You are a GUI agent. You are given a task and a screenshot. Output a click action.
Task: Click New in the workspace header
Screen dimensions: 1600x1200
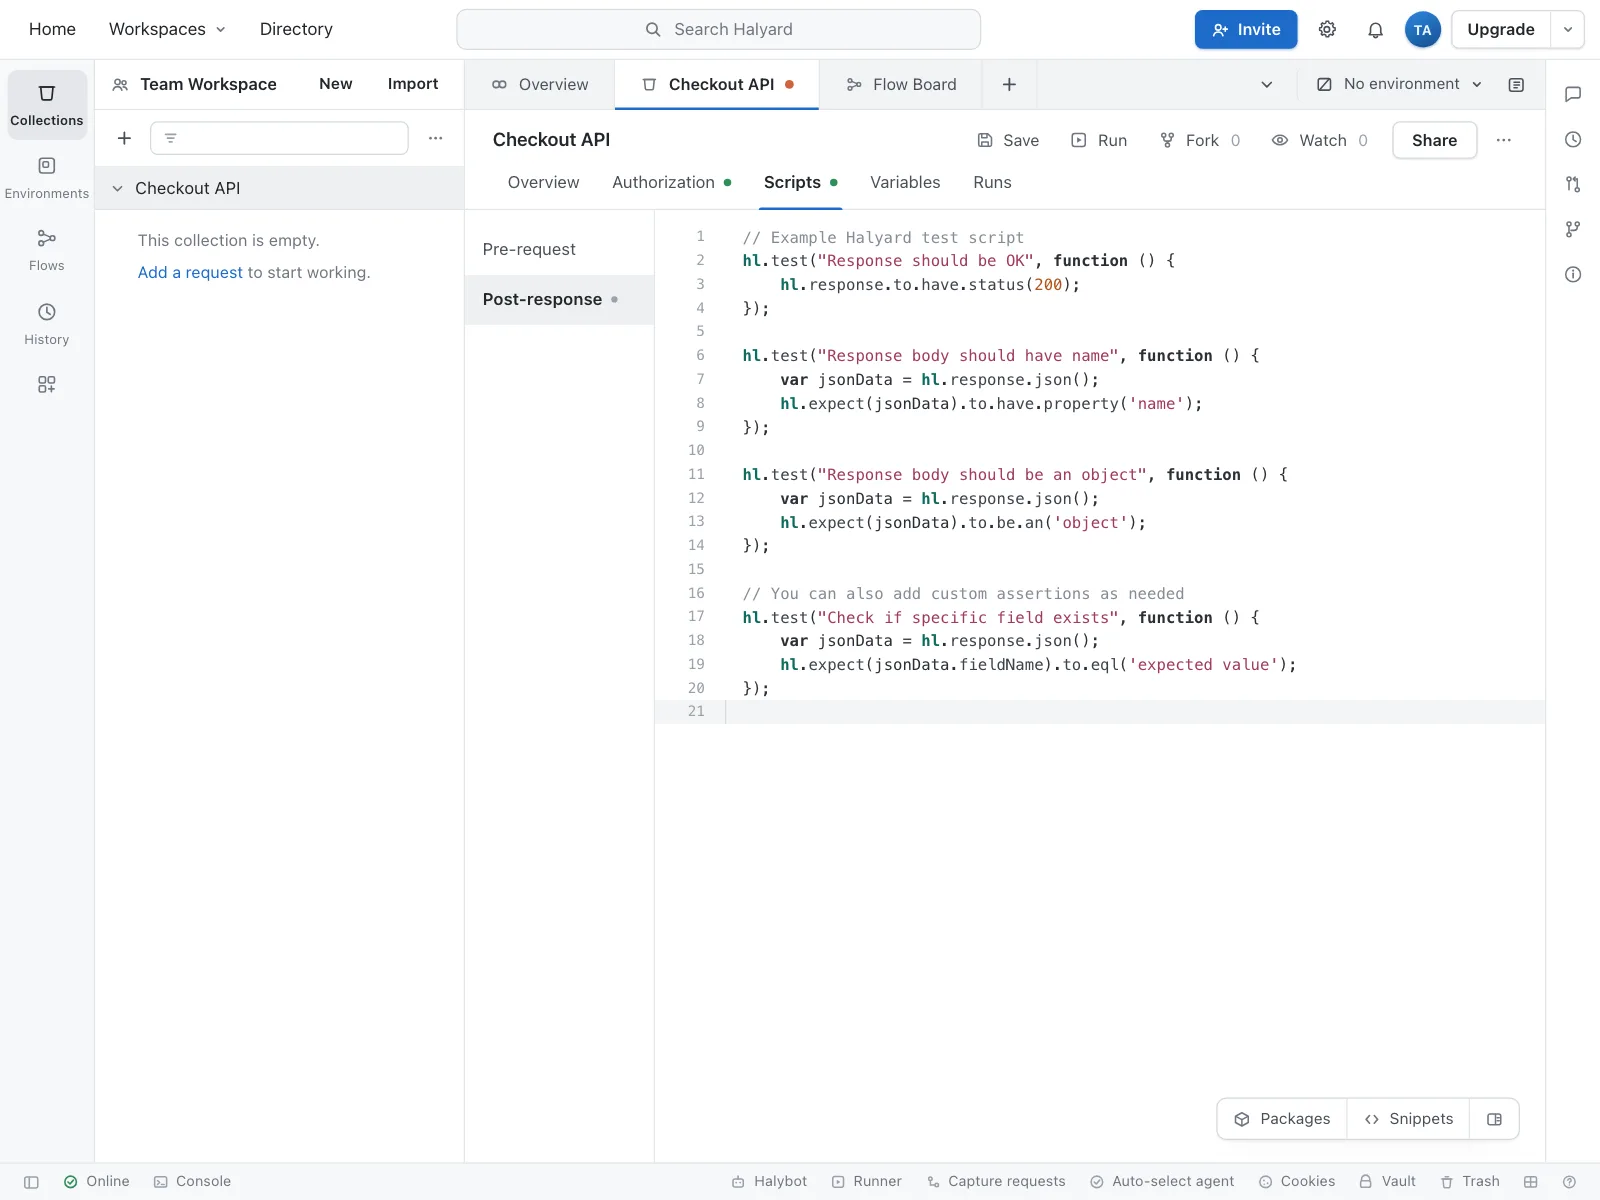coord(336,84)
